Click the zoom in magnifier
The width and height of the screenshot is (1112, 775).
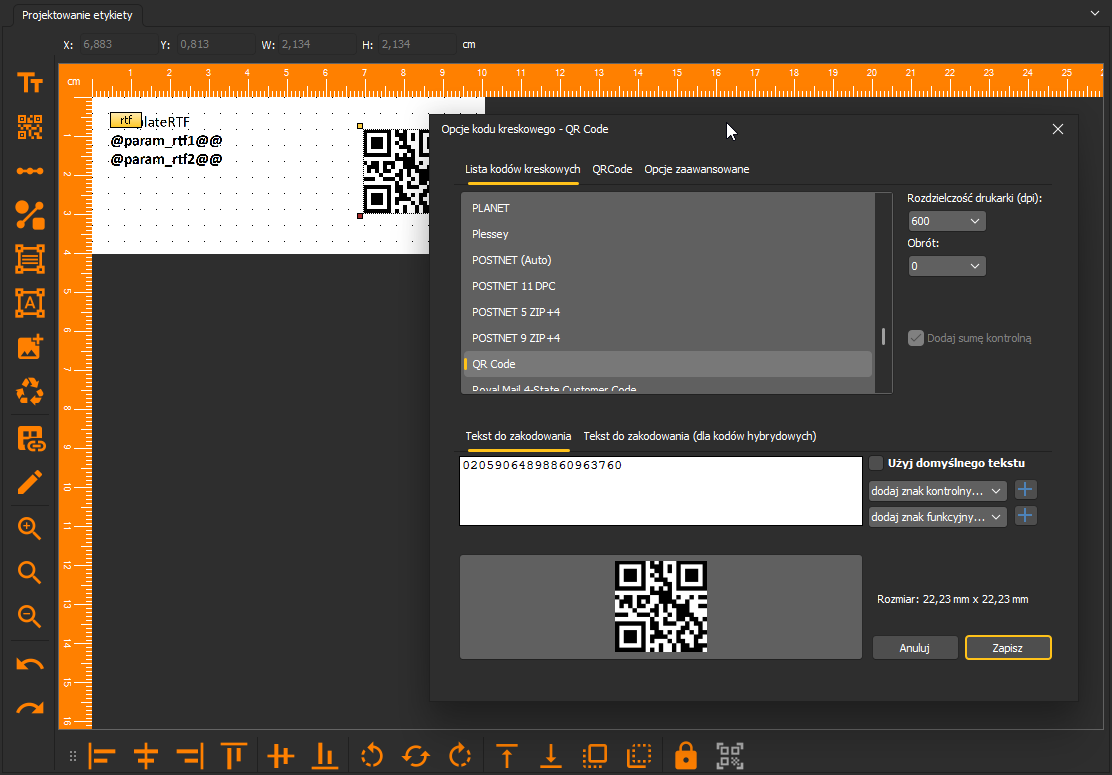[29, 528]
